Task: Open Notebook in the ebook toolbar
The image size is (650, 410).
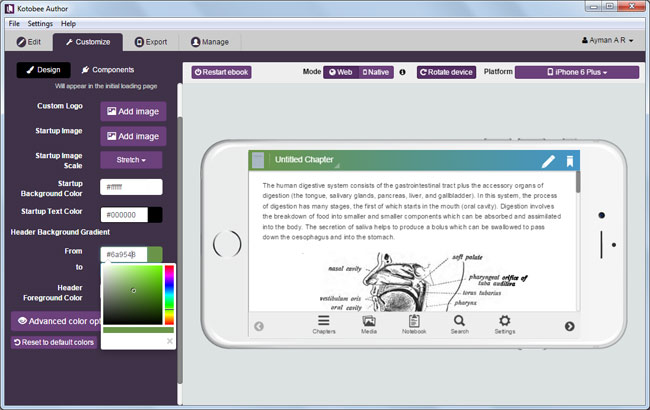Action: (x=414, y=325)
